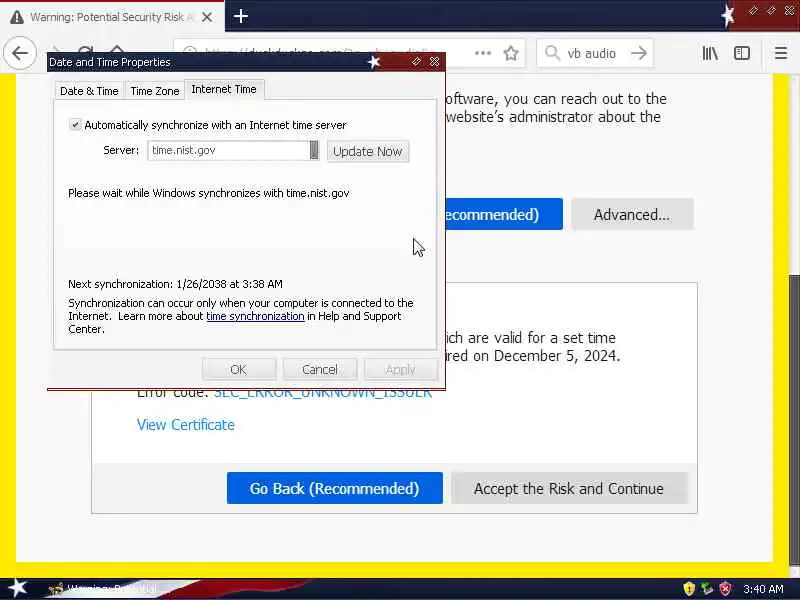Click Go Back (Recommended) at page bottom
The width and height of the screenshot is (800, 600).
[x=335, y=488]
